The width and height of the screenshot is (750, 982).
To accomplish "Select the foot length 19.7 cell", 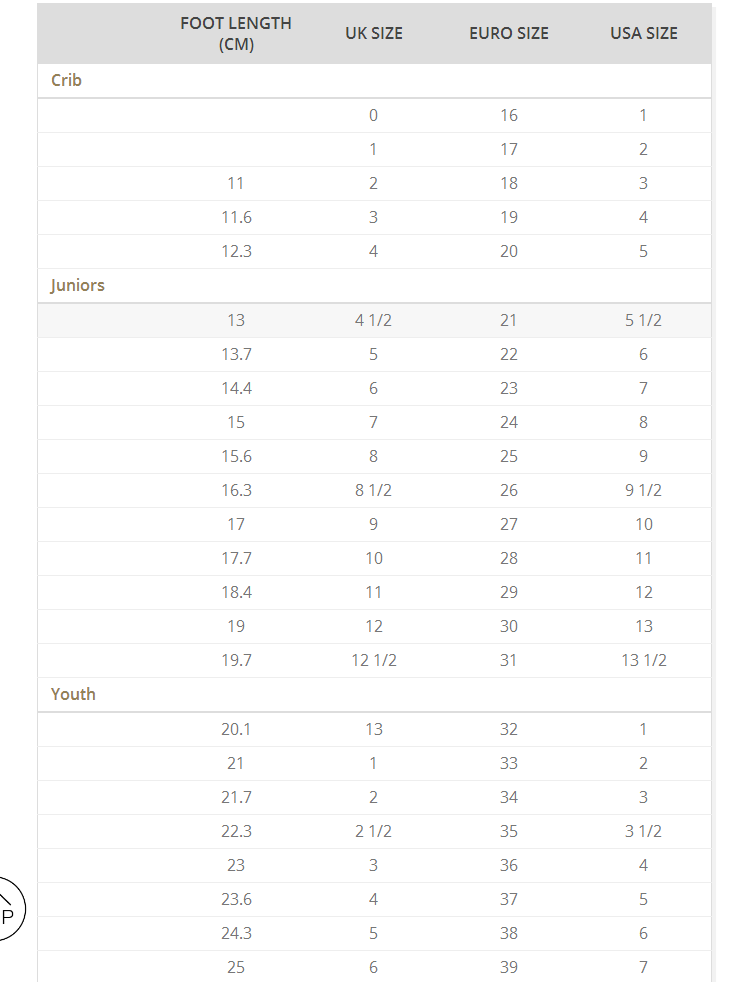I will click(x=236, y=660).
